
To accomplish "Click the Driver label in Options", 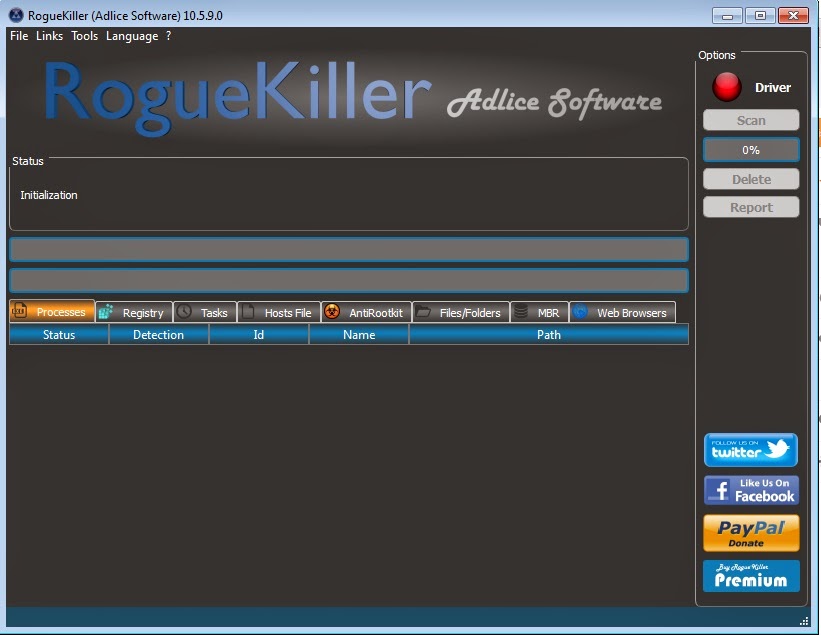I will point(772,87).
